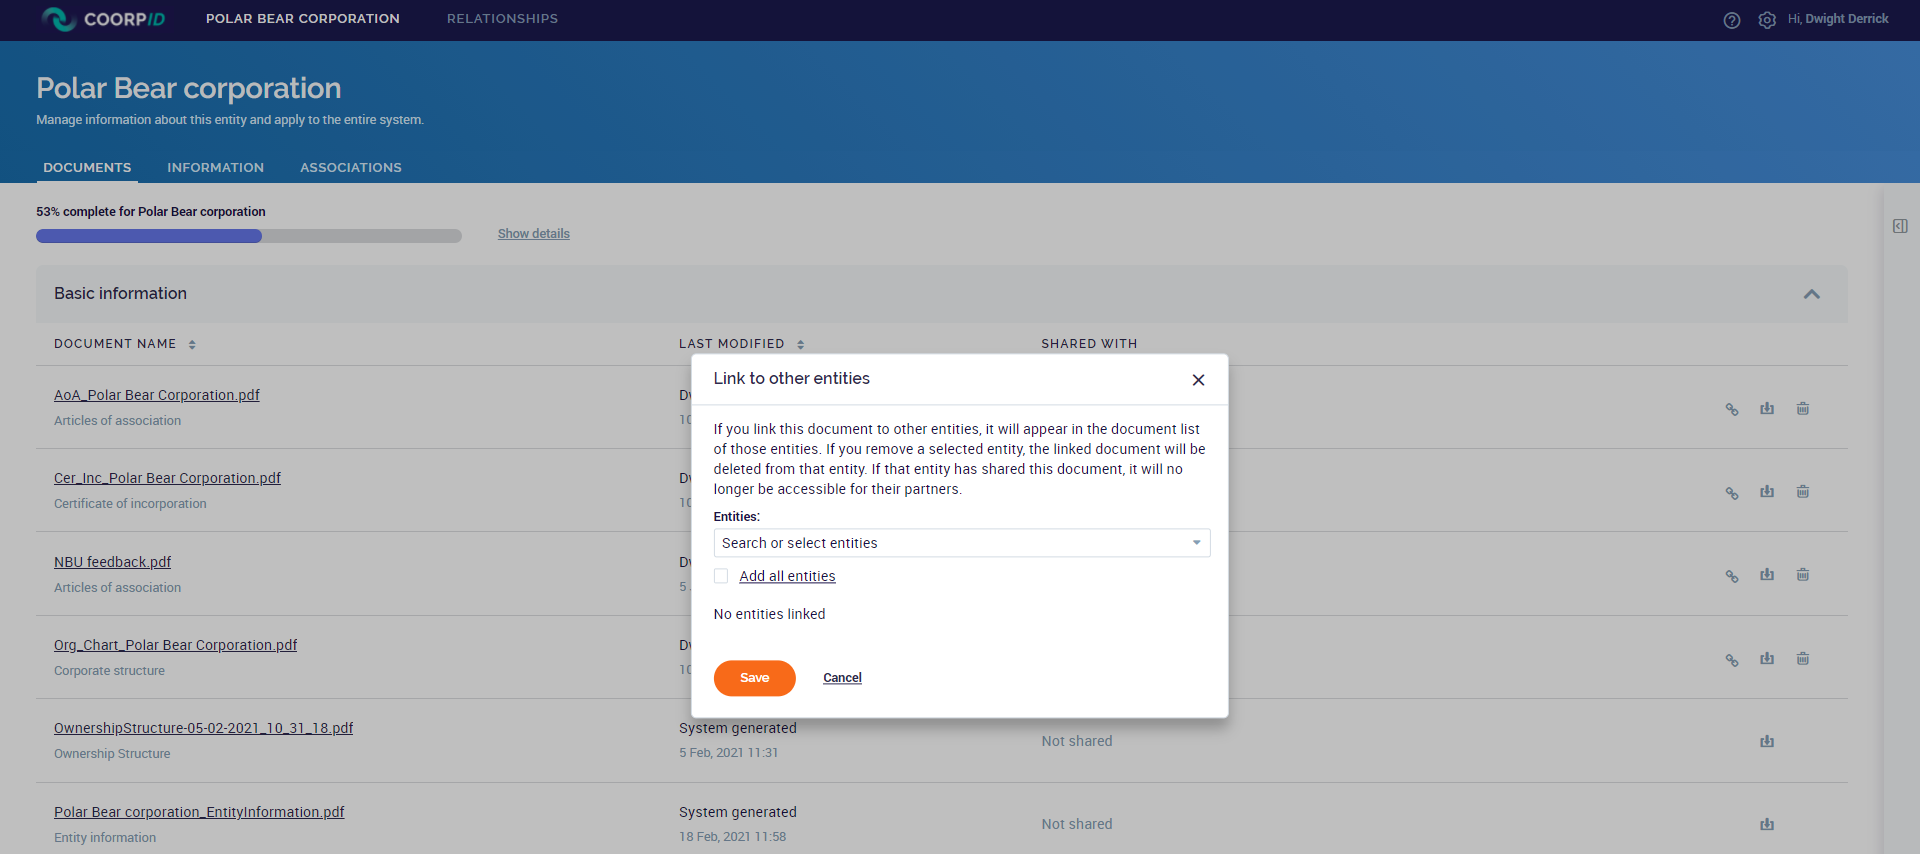Switch to the Documents tab
This screenshot has height=854, width=1920.
pyautogui.click(x=87, y=167)
